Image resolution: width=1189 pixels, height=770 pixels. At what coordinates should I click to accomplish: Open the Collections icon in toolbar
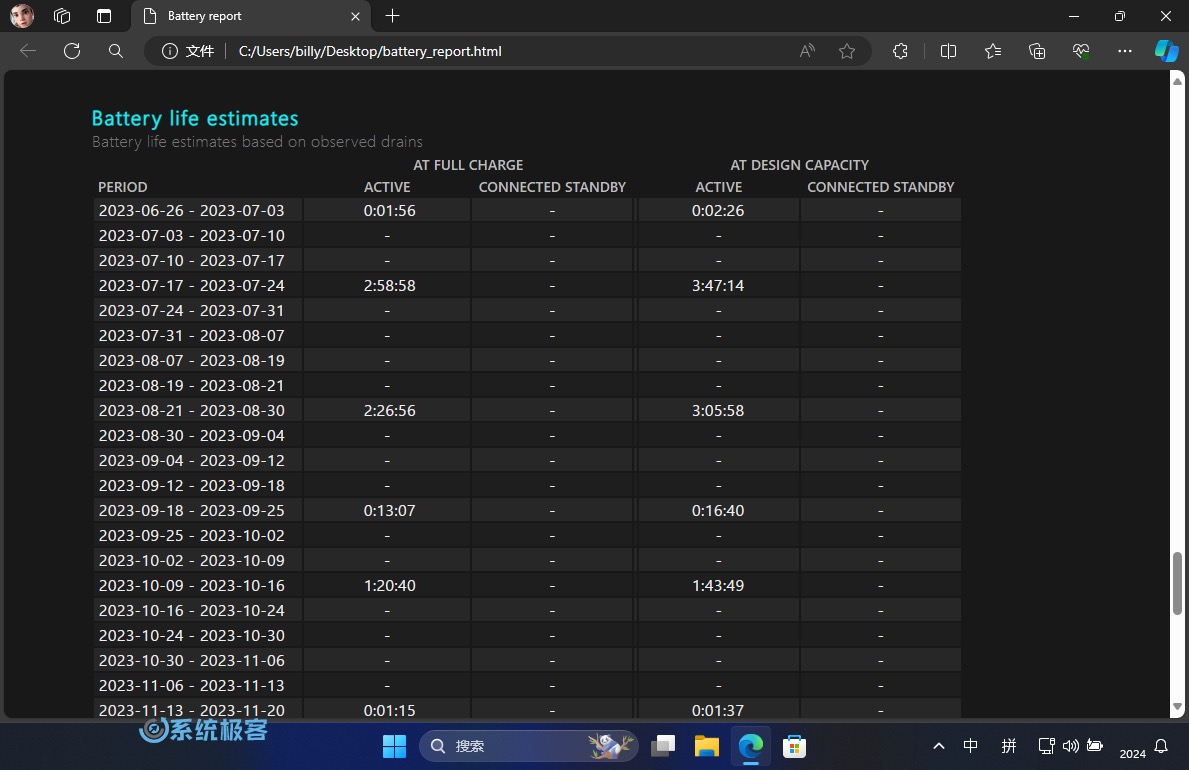click(x=1037, y=51)
